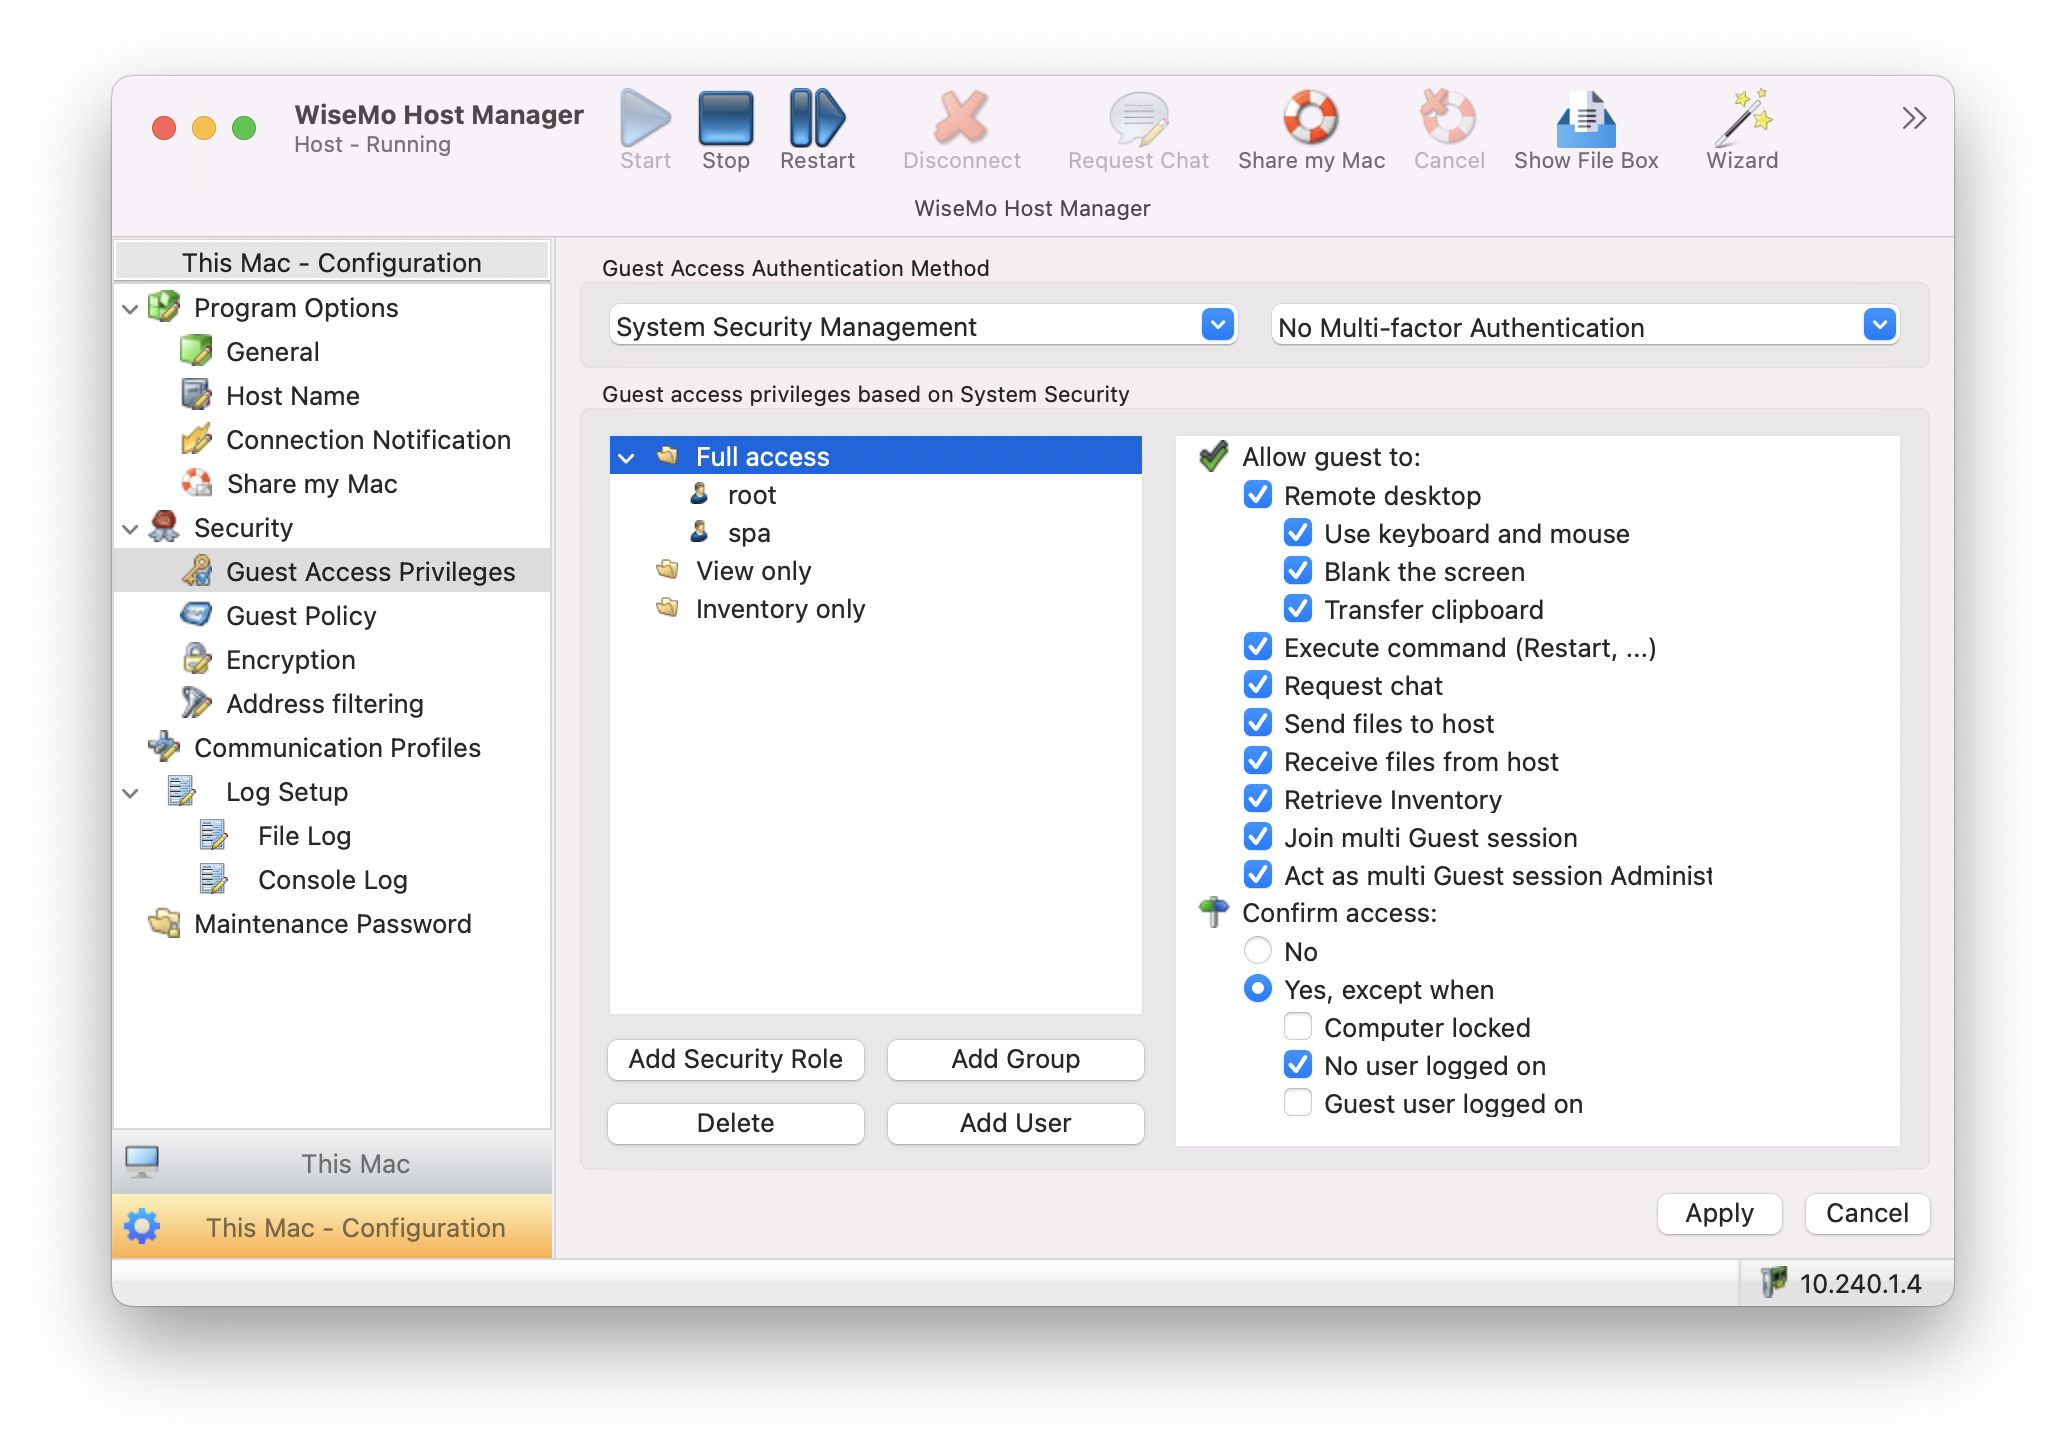
Task: Launch the Wizard wand icon
Action: coord(1741,118)
